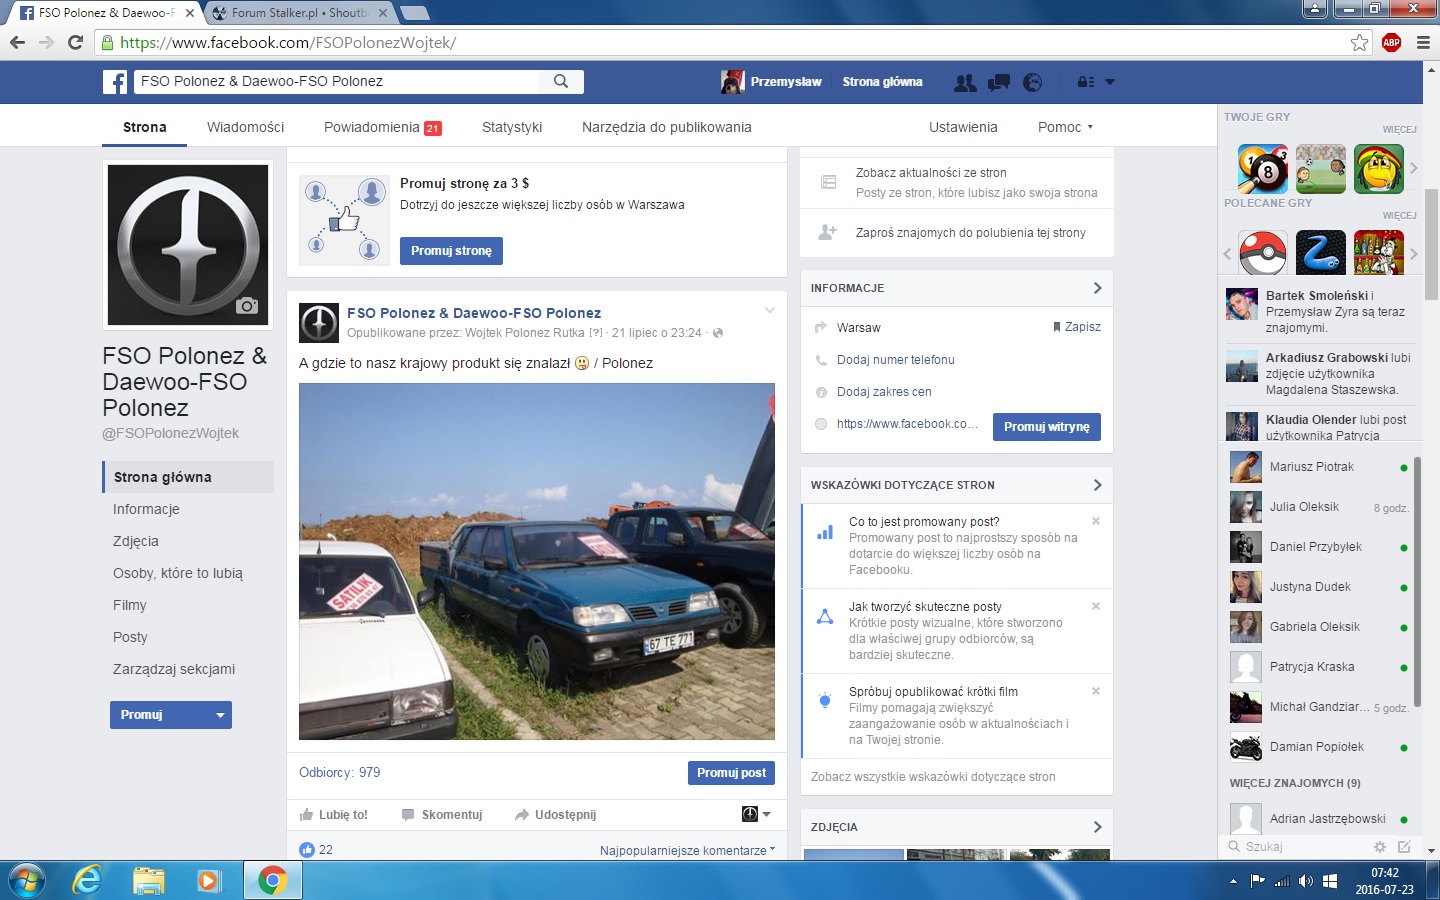
Task: Click the search magnifier button
Action: (561, 82)
